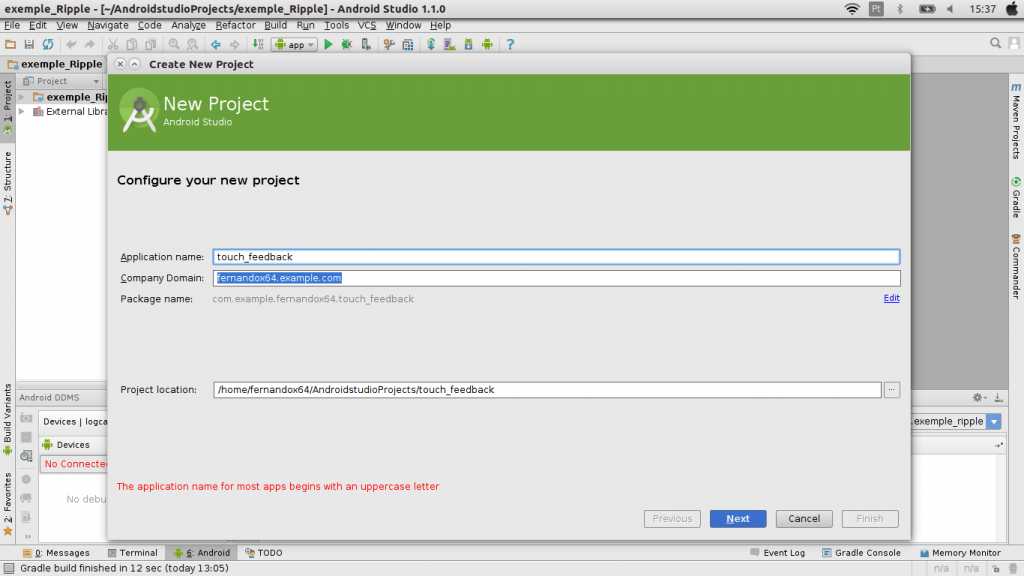
Task: Open the Event Log tab
Action: coord(778,552)
